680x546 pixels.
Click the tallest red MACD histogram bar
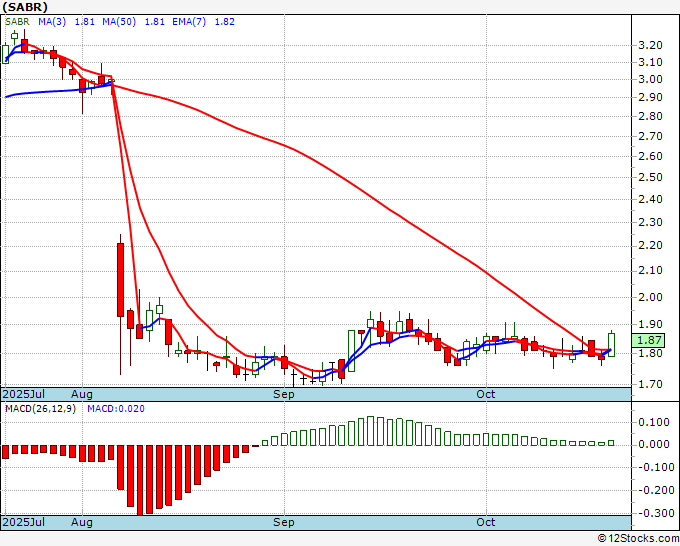point(139,479)
